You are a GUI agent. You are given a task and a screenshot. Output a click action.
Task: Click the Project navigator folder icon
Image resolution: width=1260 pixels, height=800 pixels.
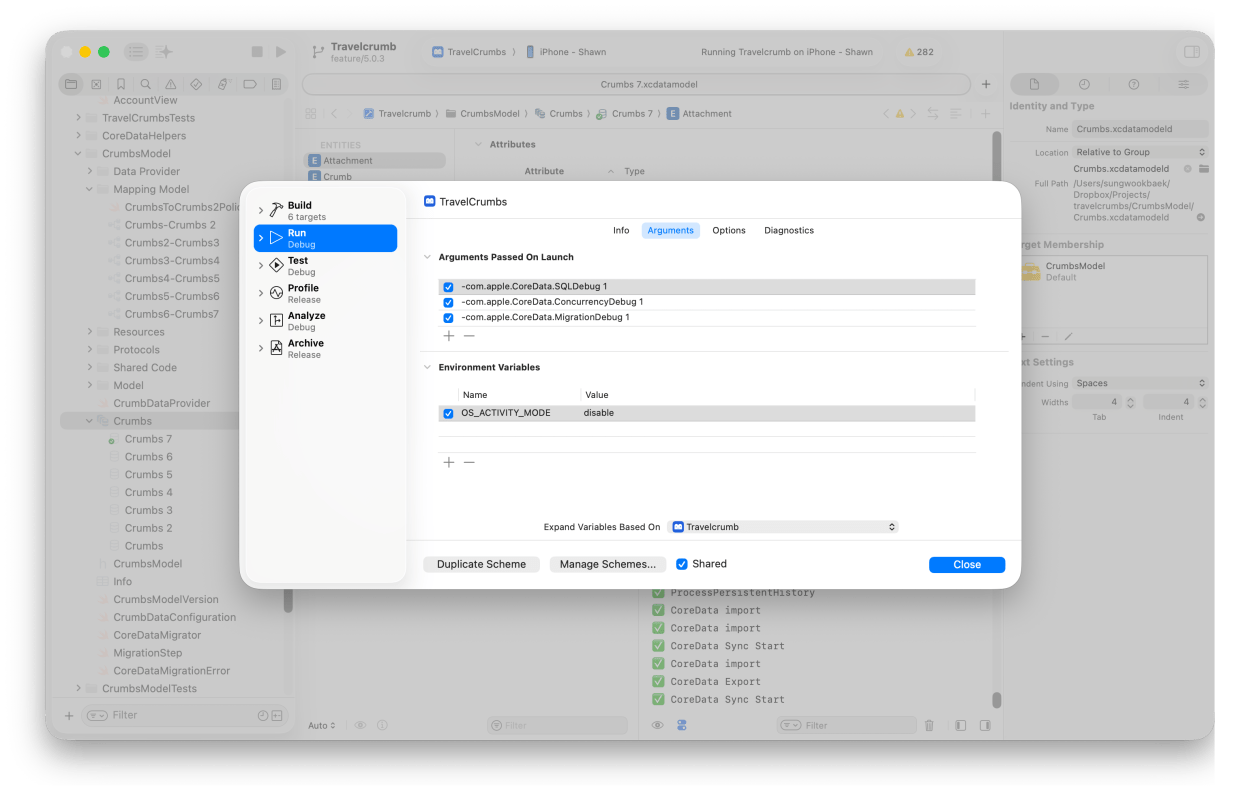point(71,85)
